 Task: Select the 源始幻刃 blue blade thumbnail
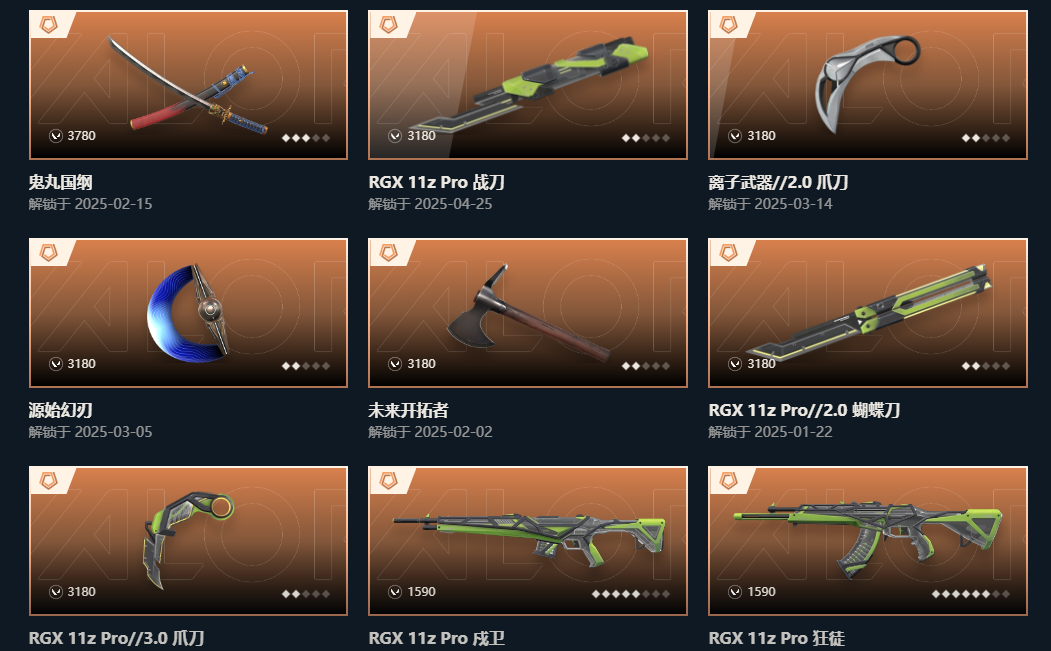[x=188, y=312]
